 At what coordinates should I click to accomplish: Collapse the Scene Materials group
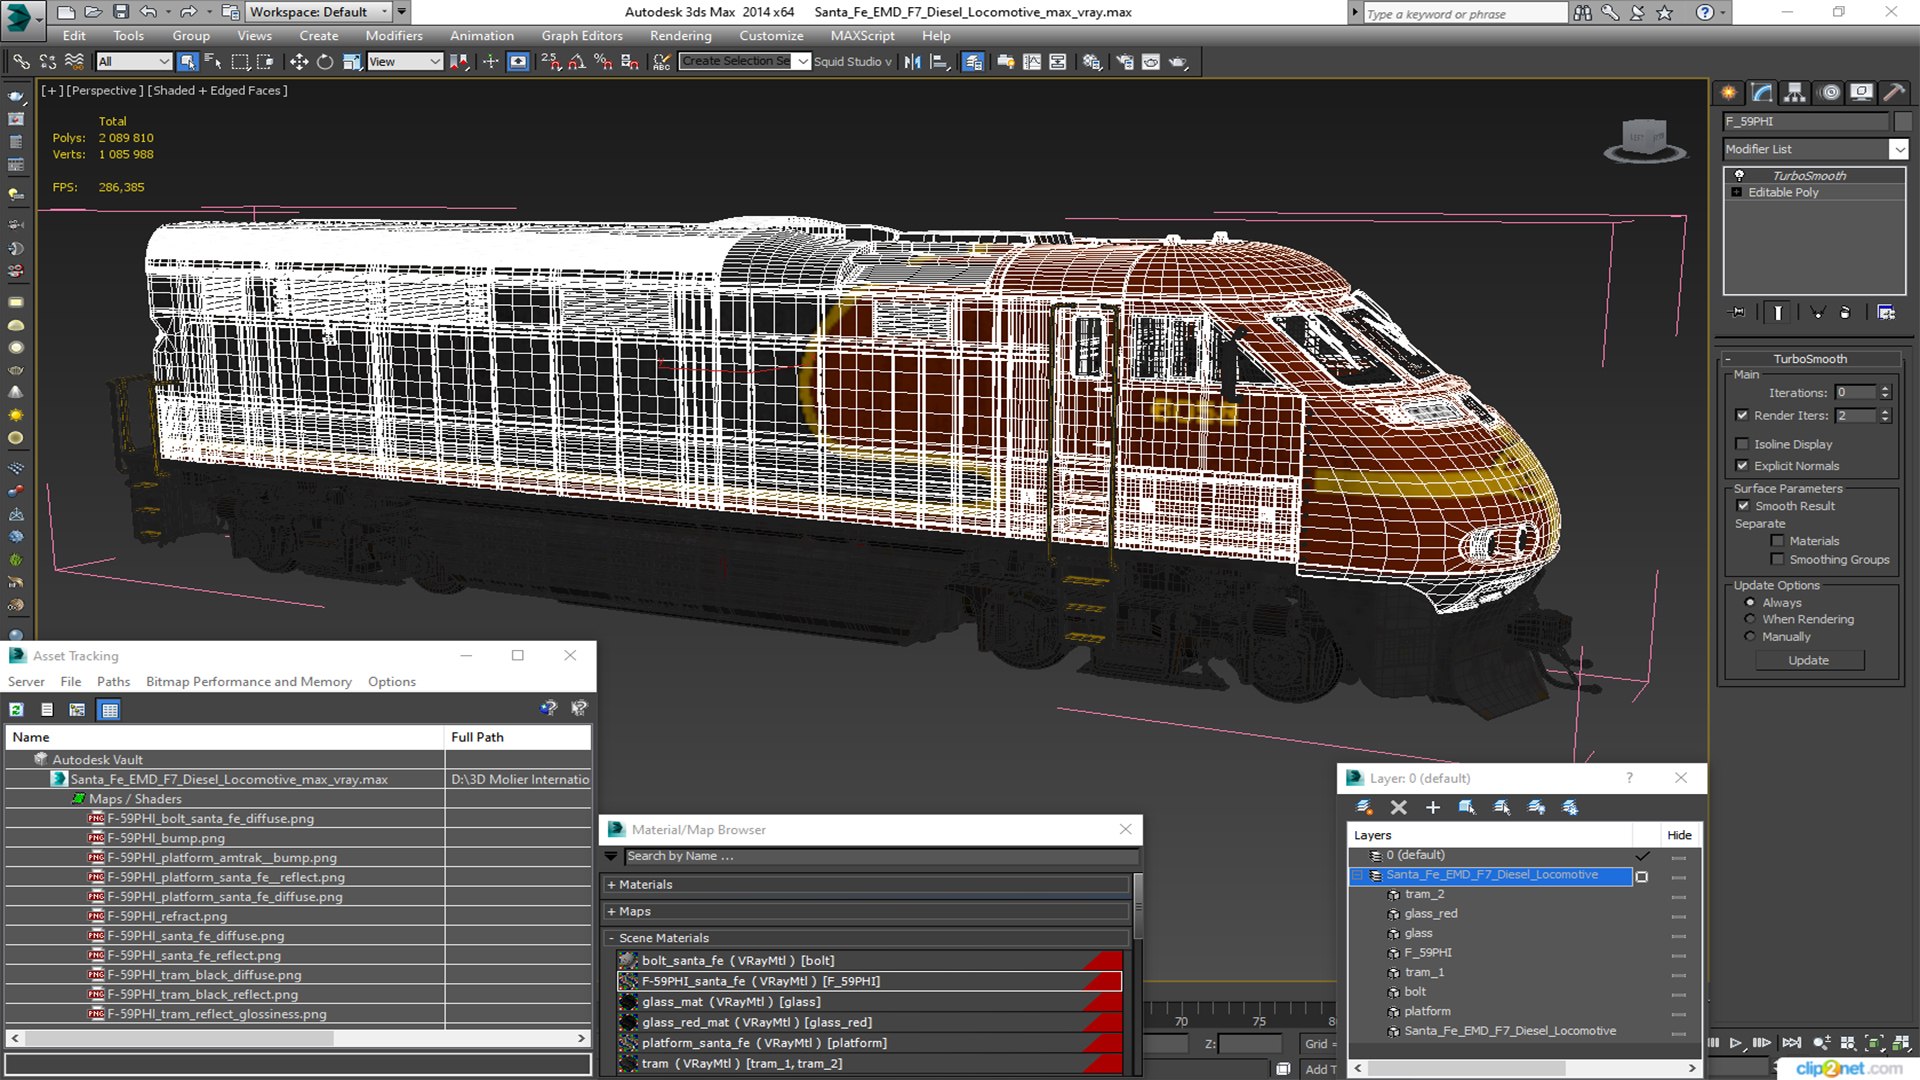coord(867,938)
